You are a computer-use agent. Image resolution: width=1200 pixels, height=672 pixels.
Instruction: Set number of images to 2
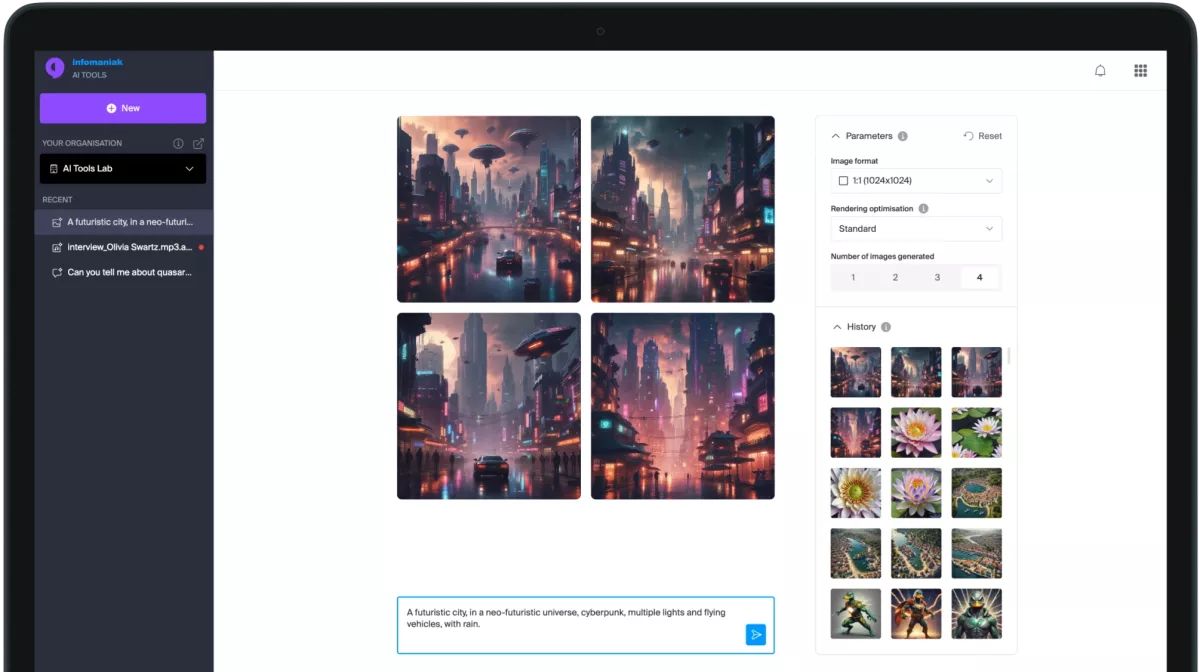point(895,278)
